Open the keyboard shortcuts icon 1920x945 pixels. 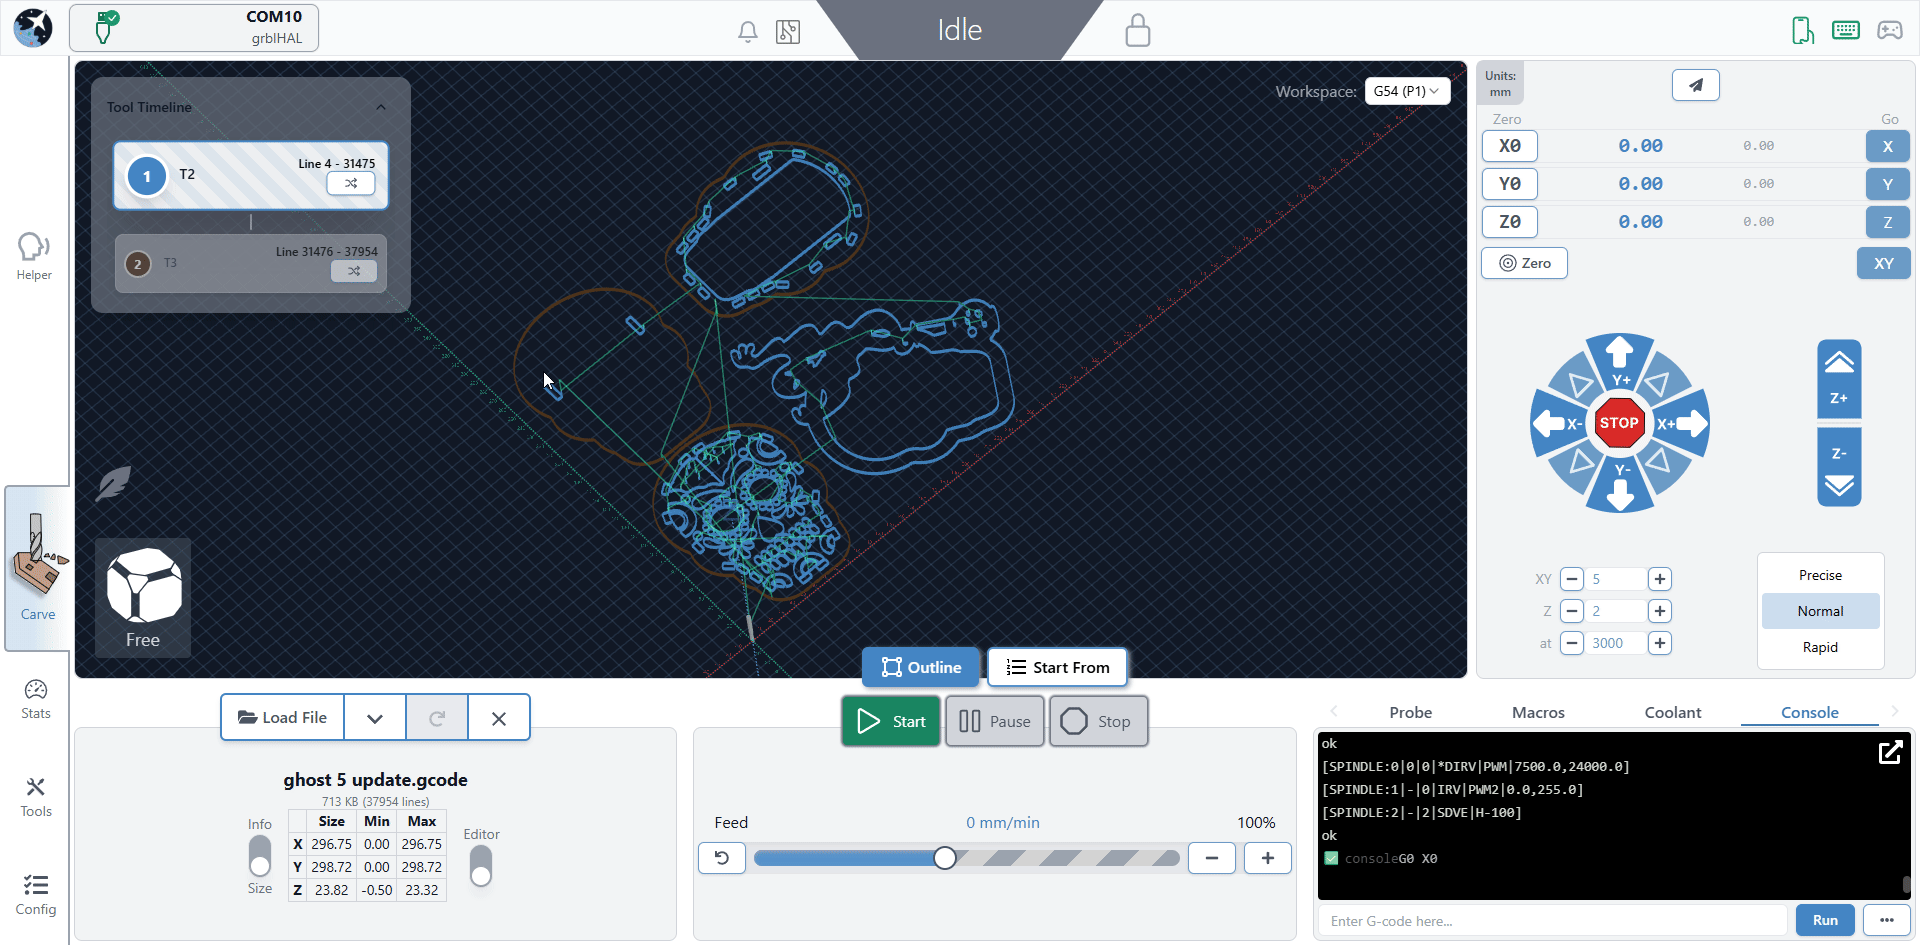1845,30
